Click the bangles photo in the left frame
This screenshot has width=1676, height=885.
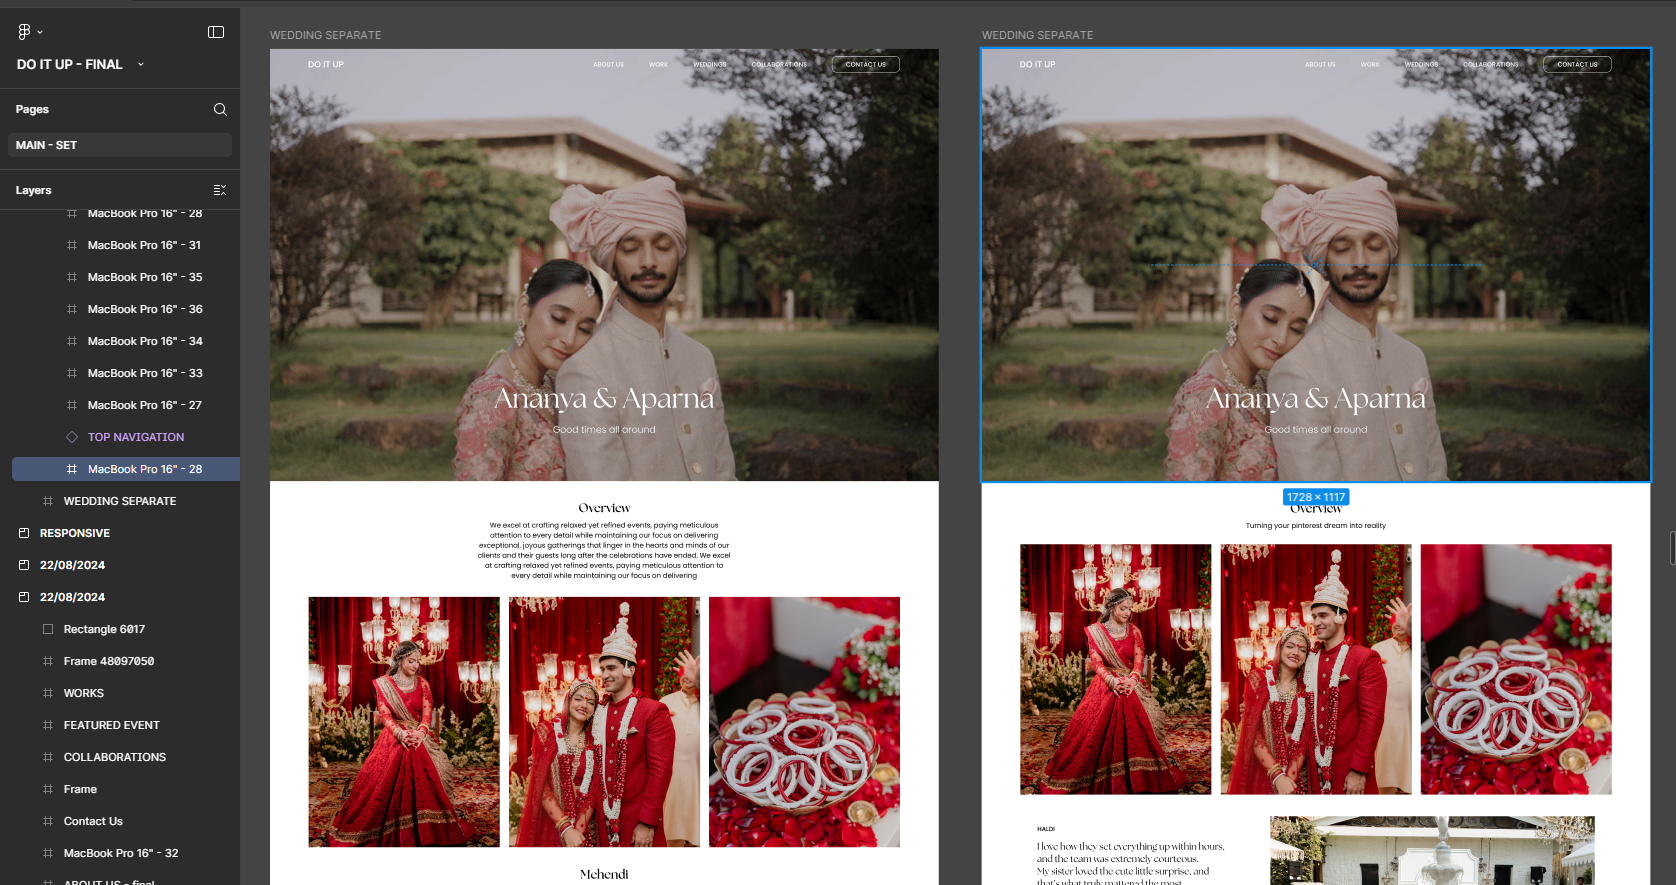(804, 721)
